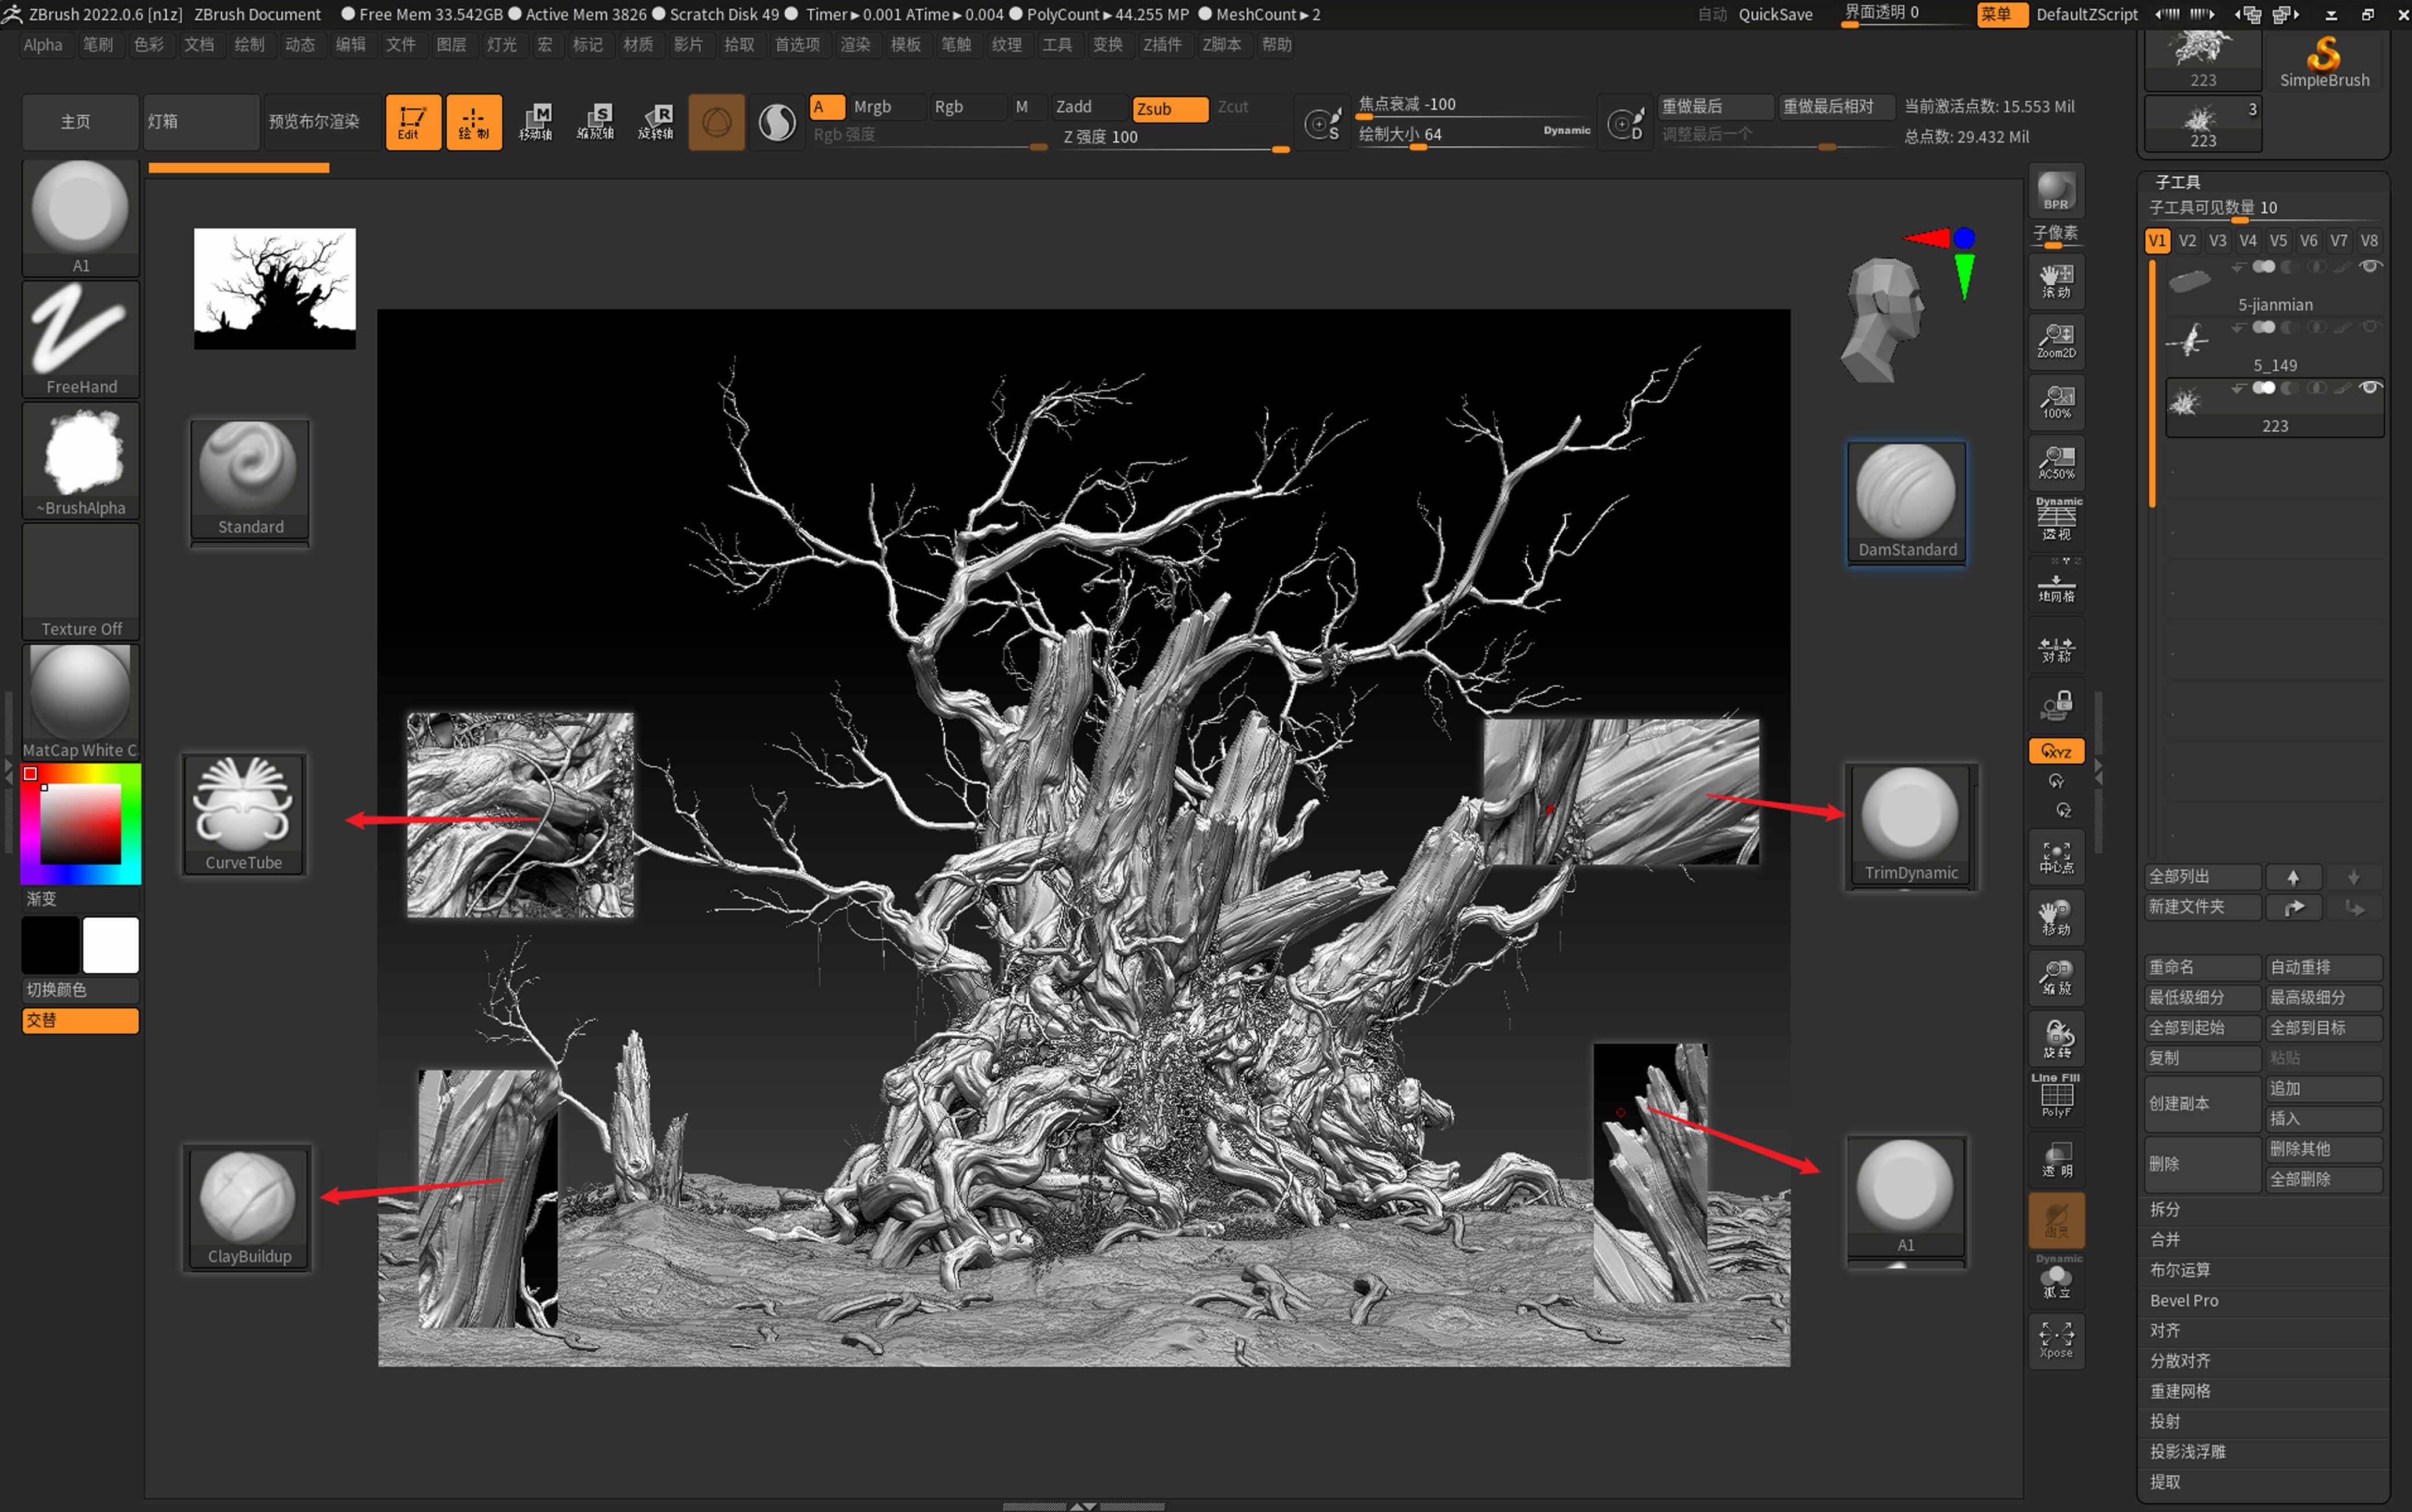Click the BPR render icon
The image size is (2412, 1512).
(2056, 190)
